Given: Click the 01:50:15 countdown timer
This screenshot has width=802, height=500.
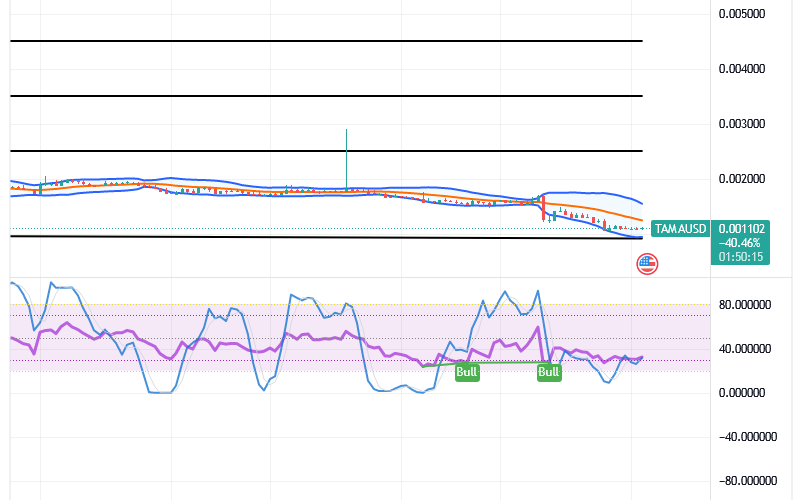Looking at the screenshot, I should (741, 257).
